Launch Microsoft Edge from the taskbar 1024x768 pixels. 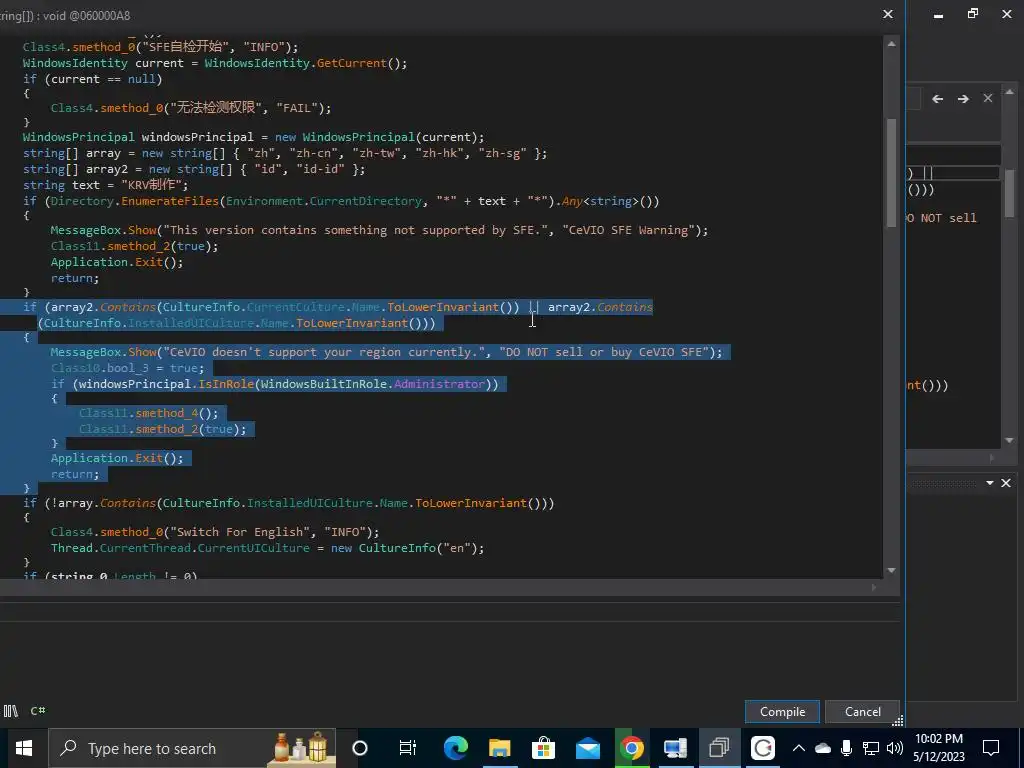[x=455, y=748]
